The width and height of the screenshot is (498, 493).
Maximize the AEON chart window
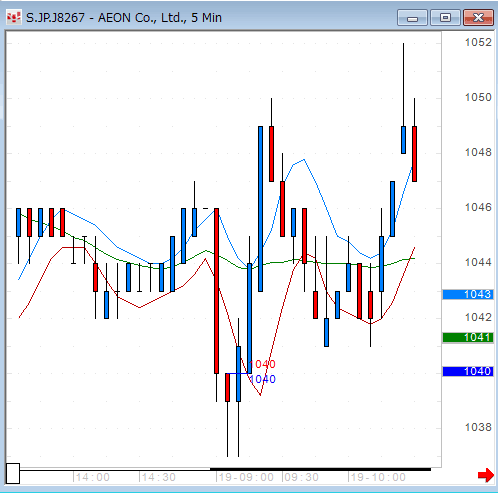point(445,18)
